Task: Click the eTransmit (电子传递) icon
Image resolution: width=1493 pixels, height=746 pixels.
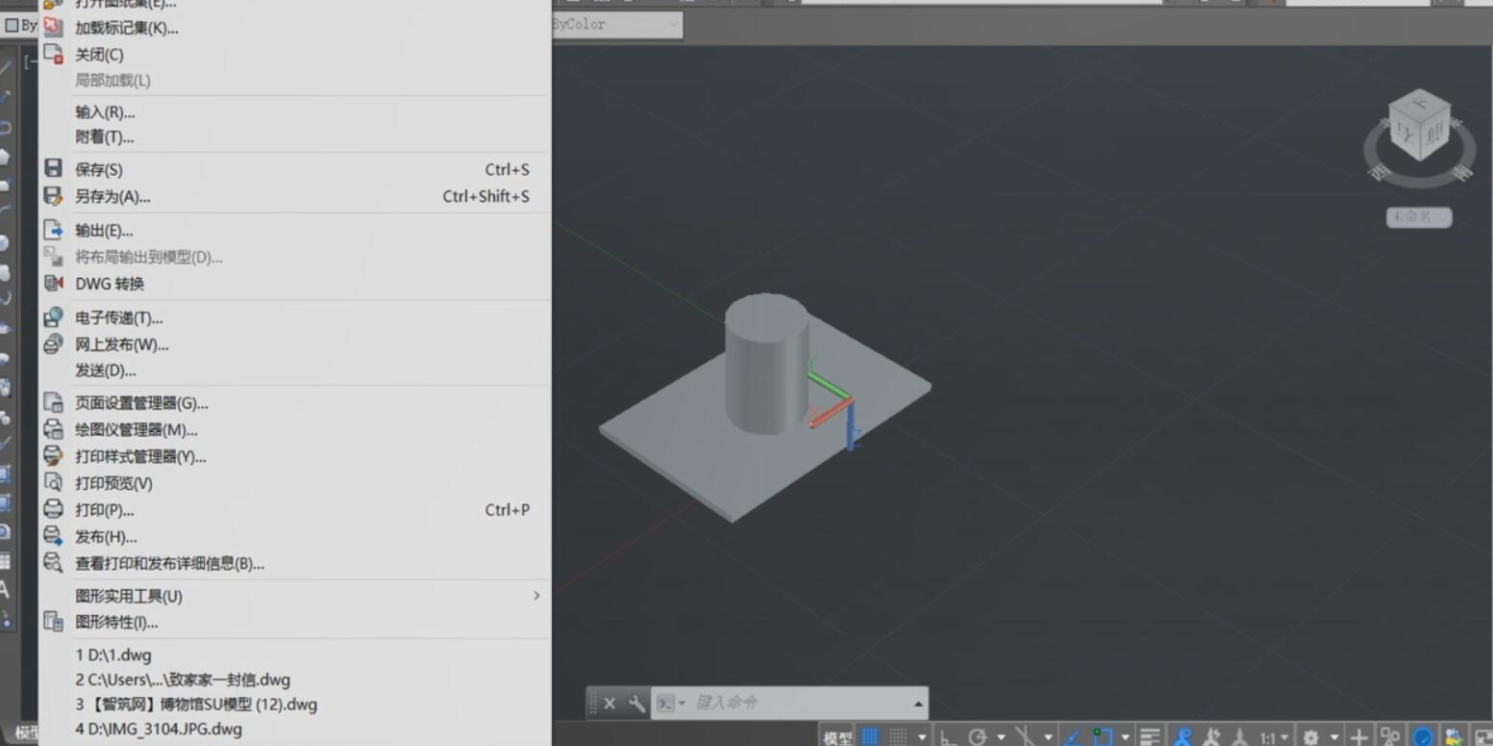Action: click(x=53, y=317)
